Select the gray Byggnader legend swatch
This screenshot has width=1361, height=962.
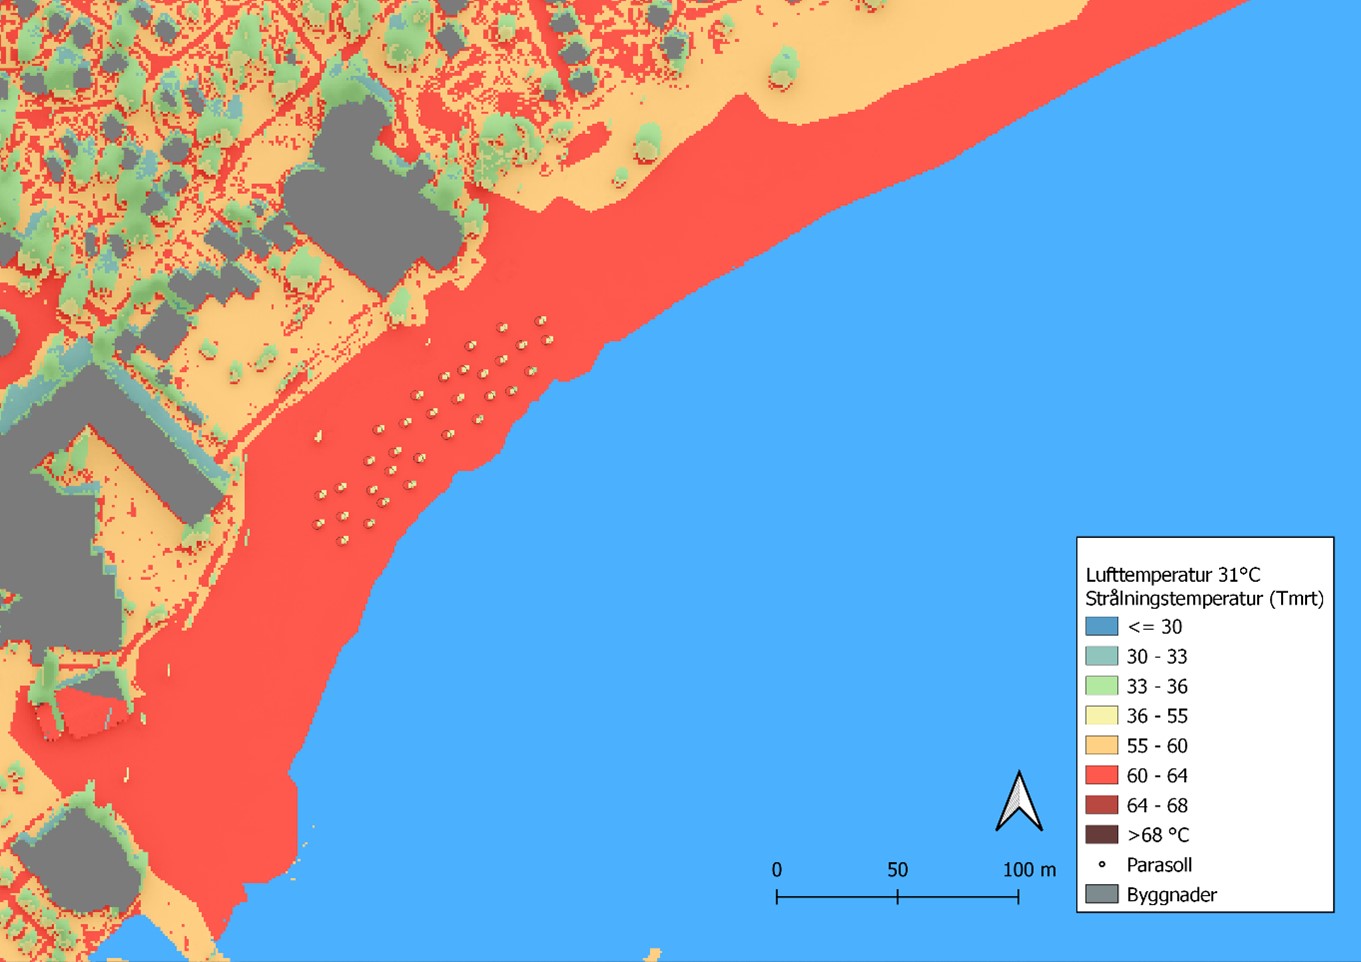(x=1101, y=894)
